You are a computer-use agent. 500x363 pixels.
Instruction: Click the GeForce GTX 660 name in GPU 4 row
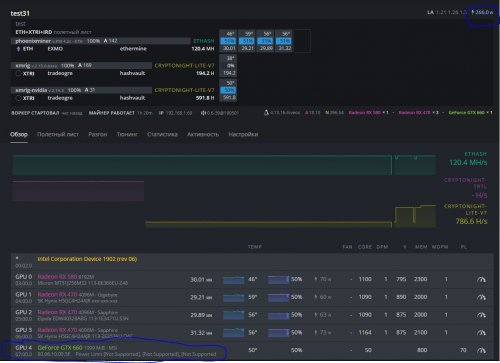tap(60, 348)
